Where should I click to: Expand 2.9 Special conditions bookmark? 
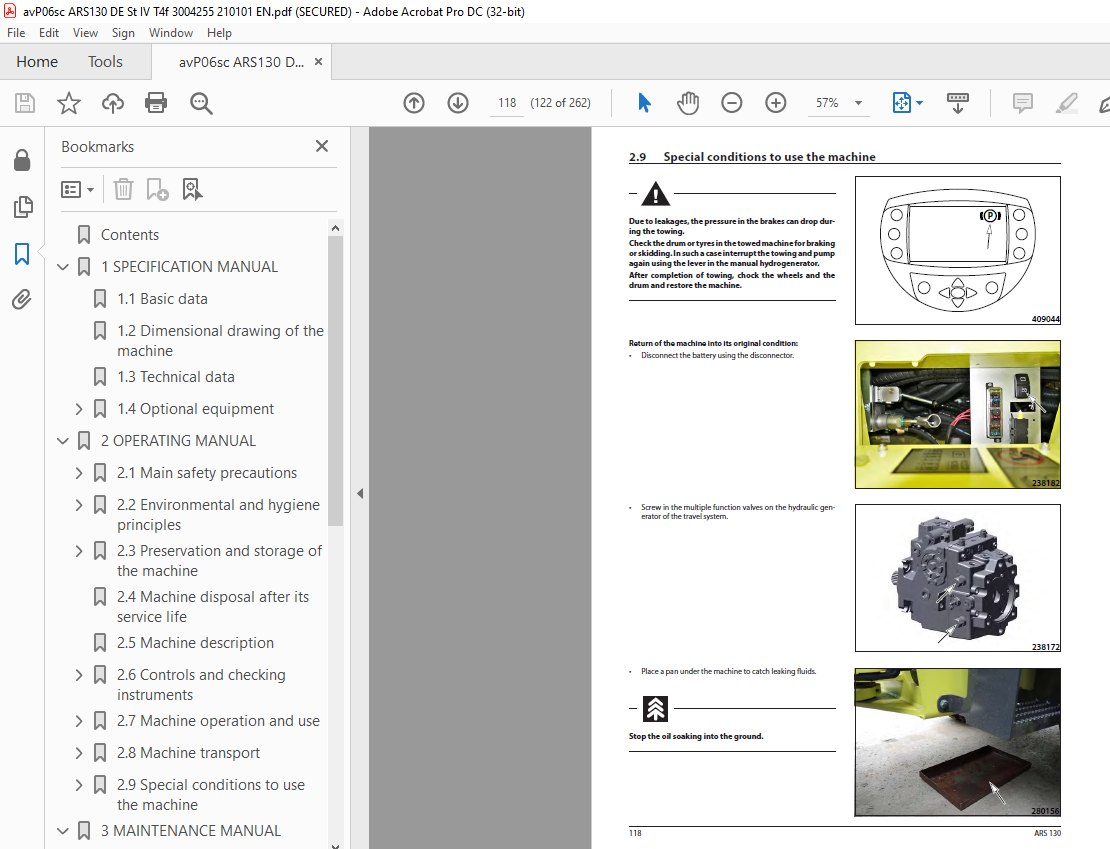(79, 785)
